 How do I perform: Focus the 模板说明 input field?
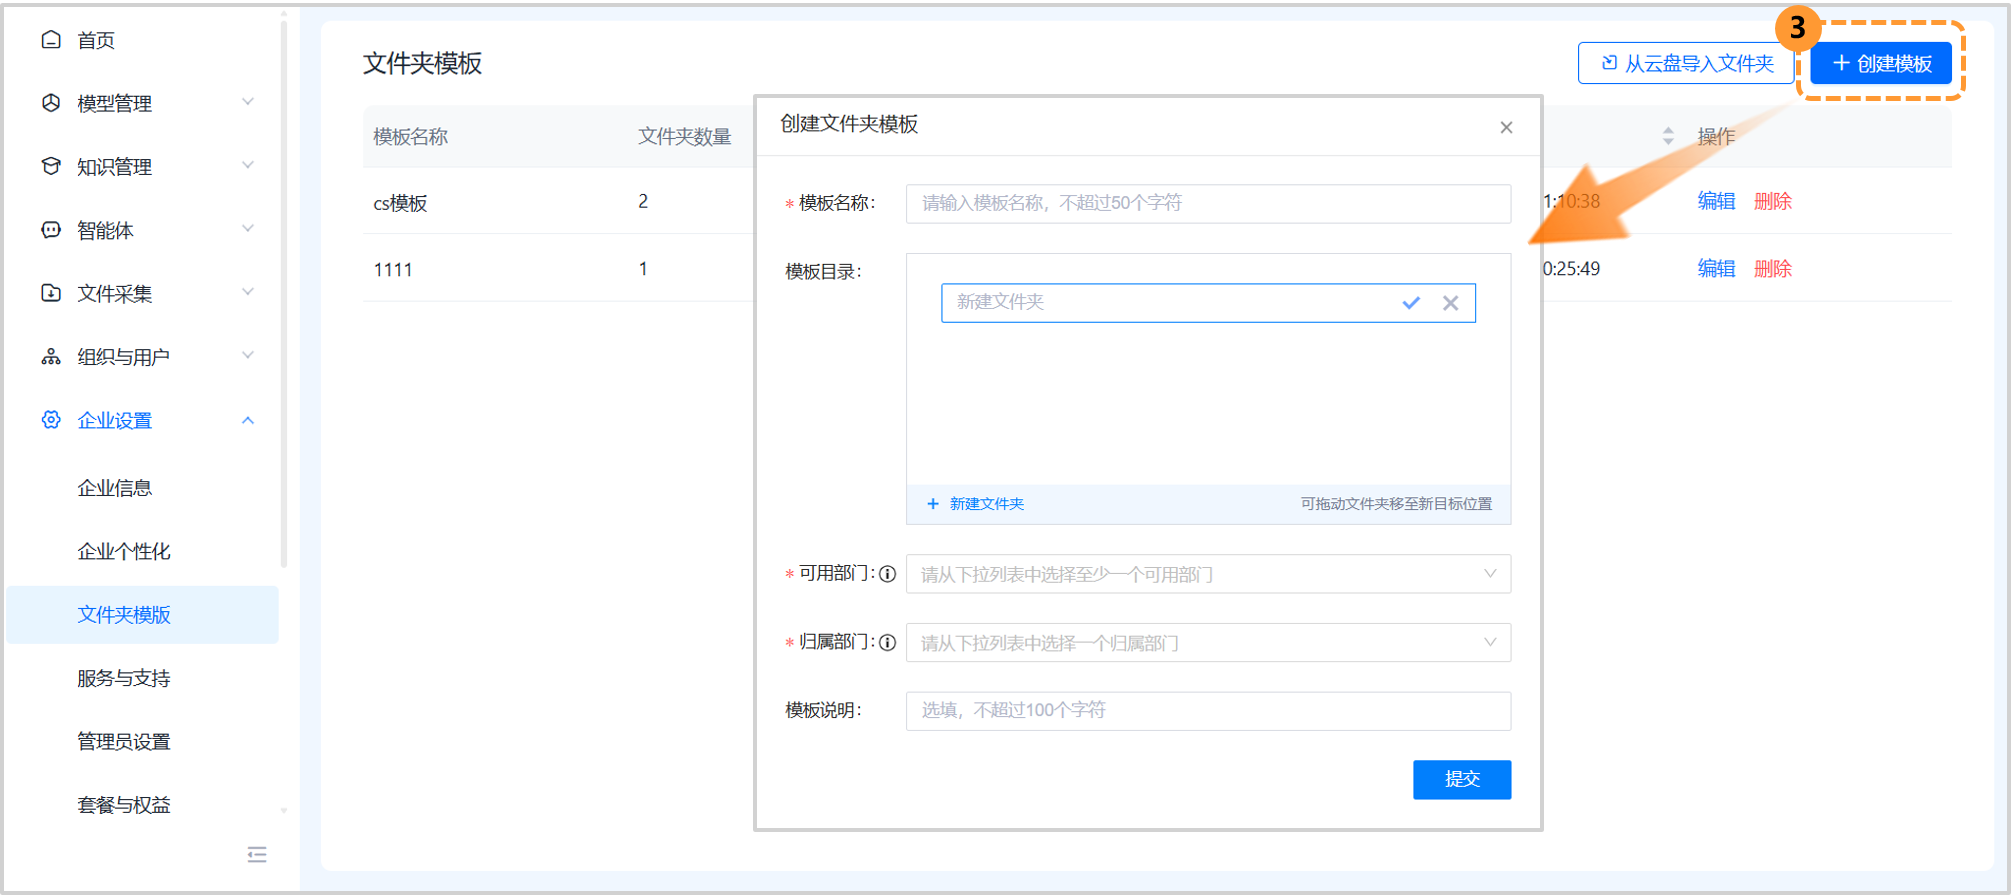tap(1208, 710)
